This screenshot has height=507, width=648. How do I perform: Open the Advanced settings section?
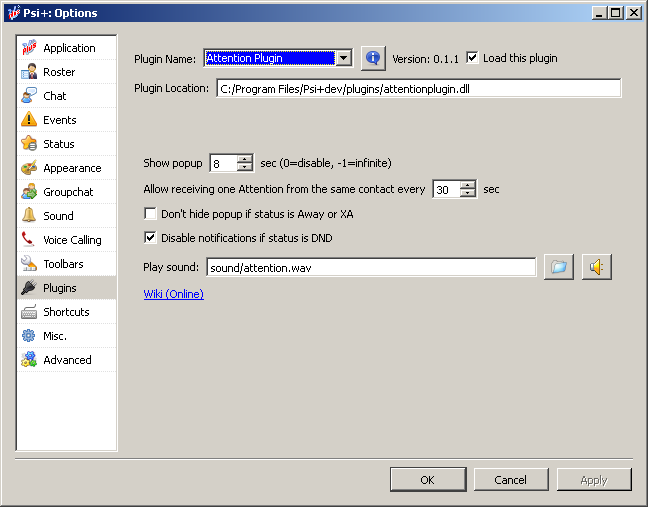[66, 360]
